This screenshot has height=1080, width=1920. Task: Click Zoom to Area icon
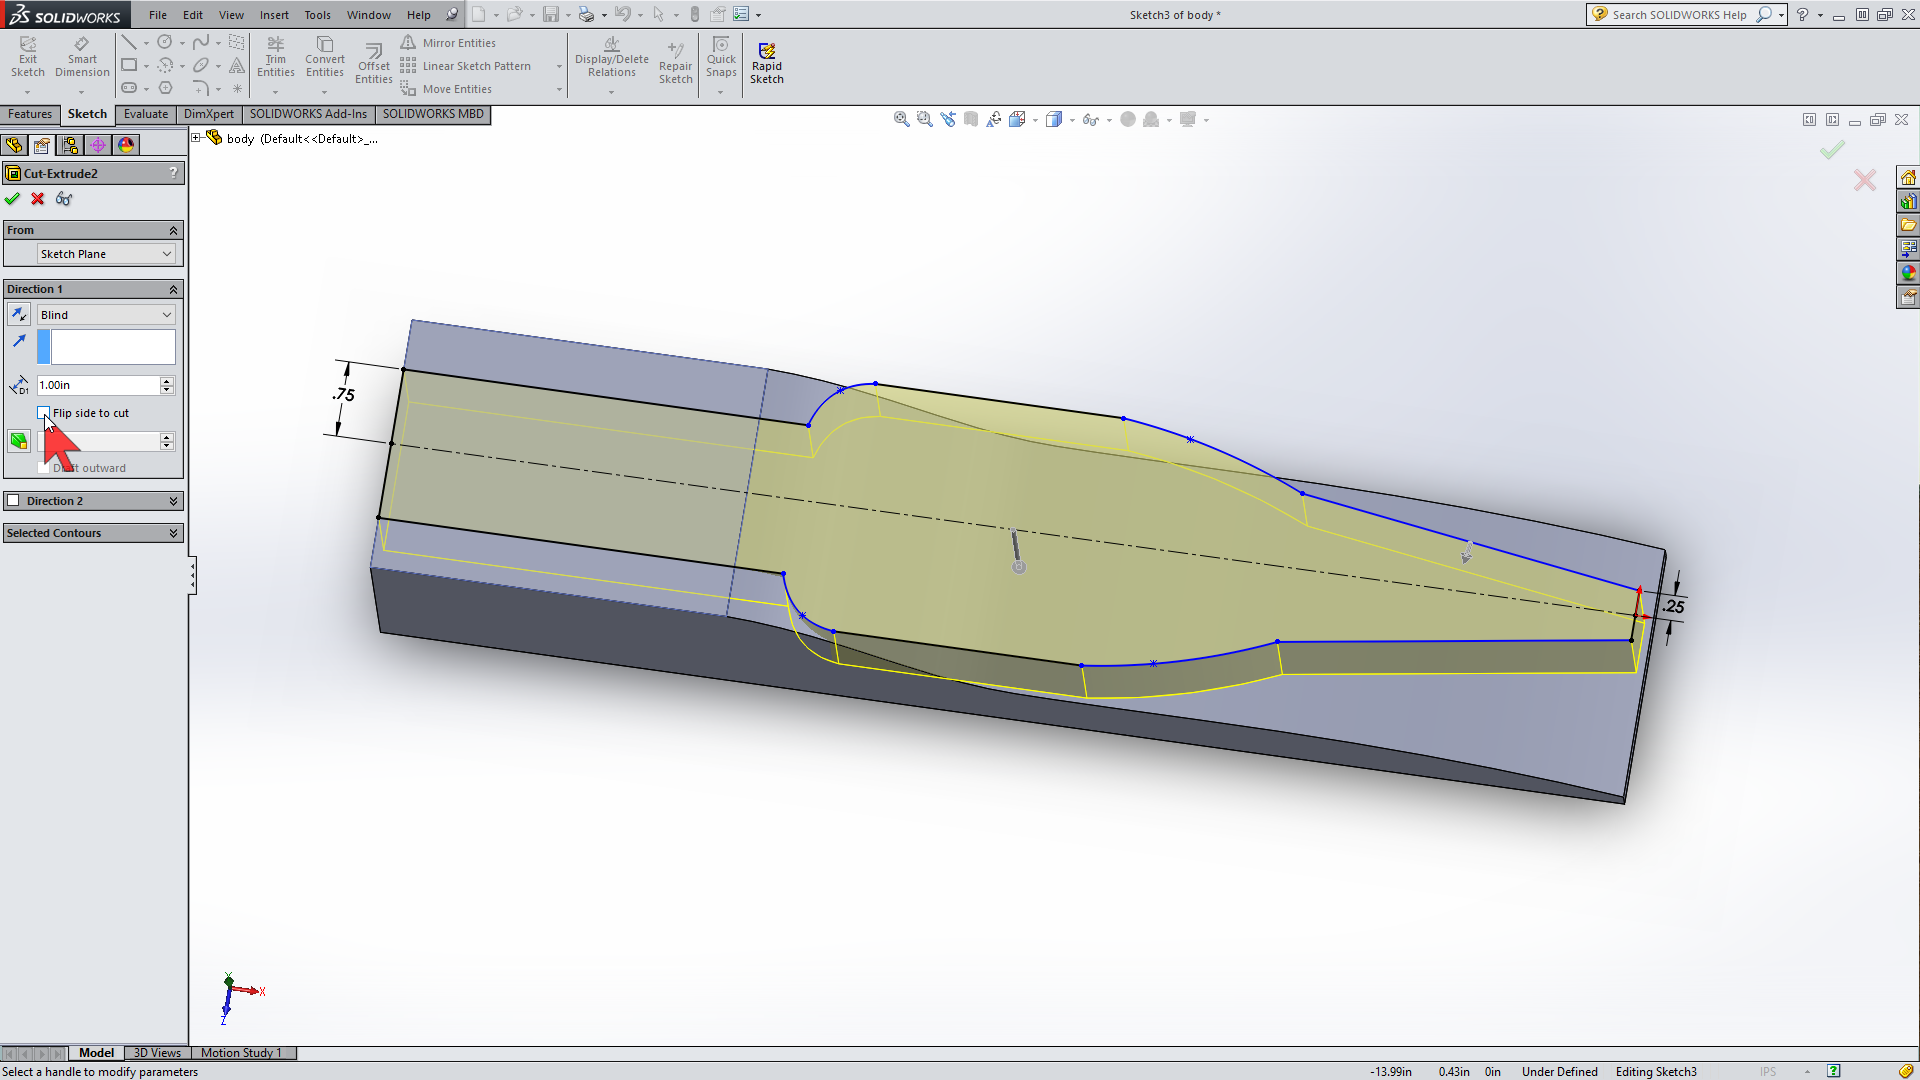[925, 120]
